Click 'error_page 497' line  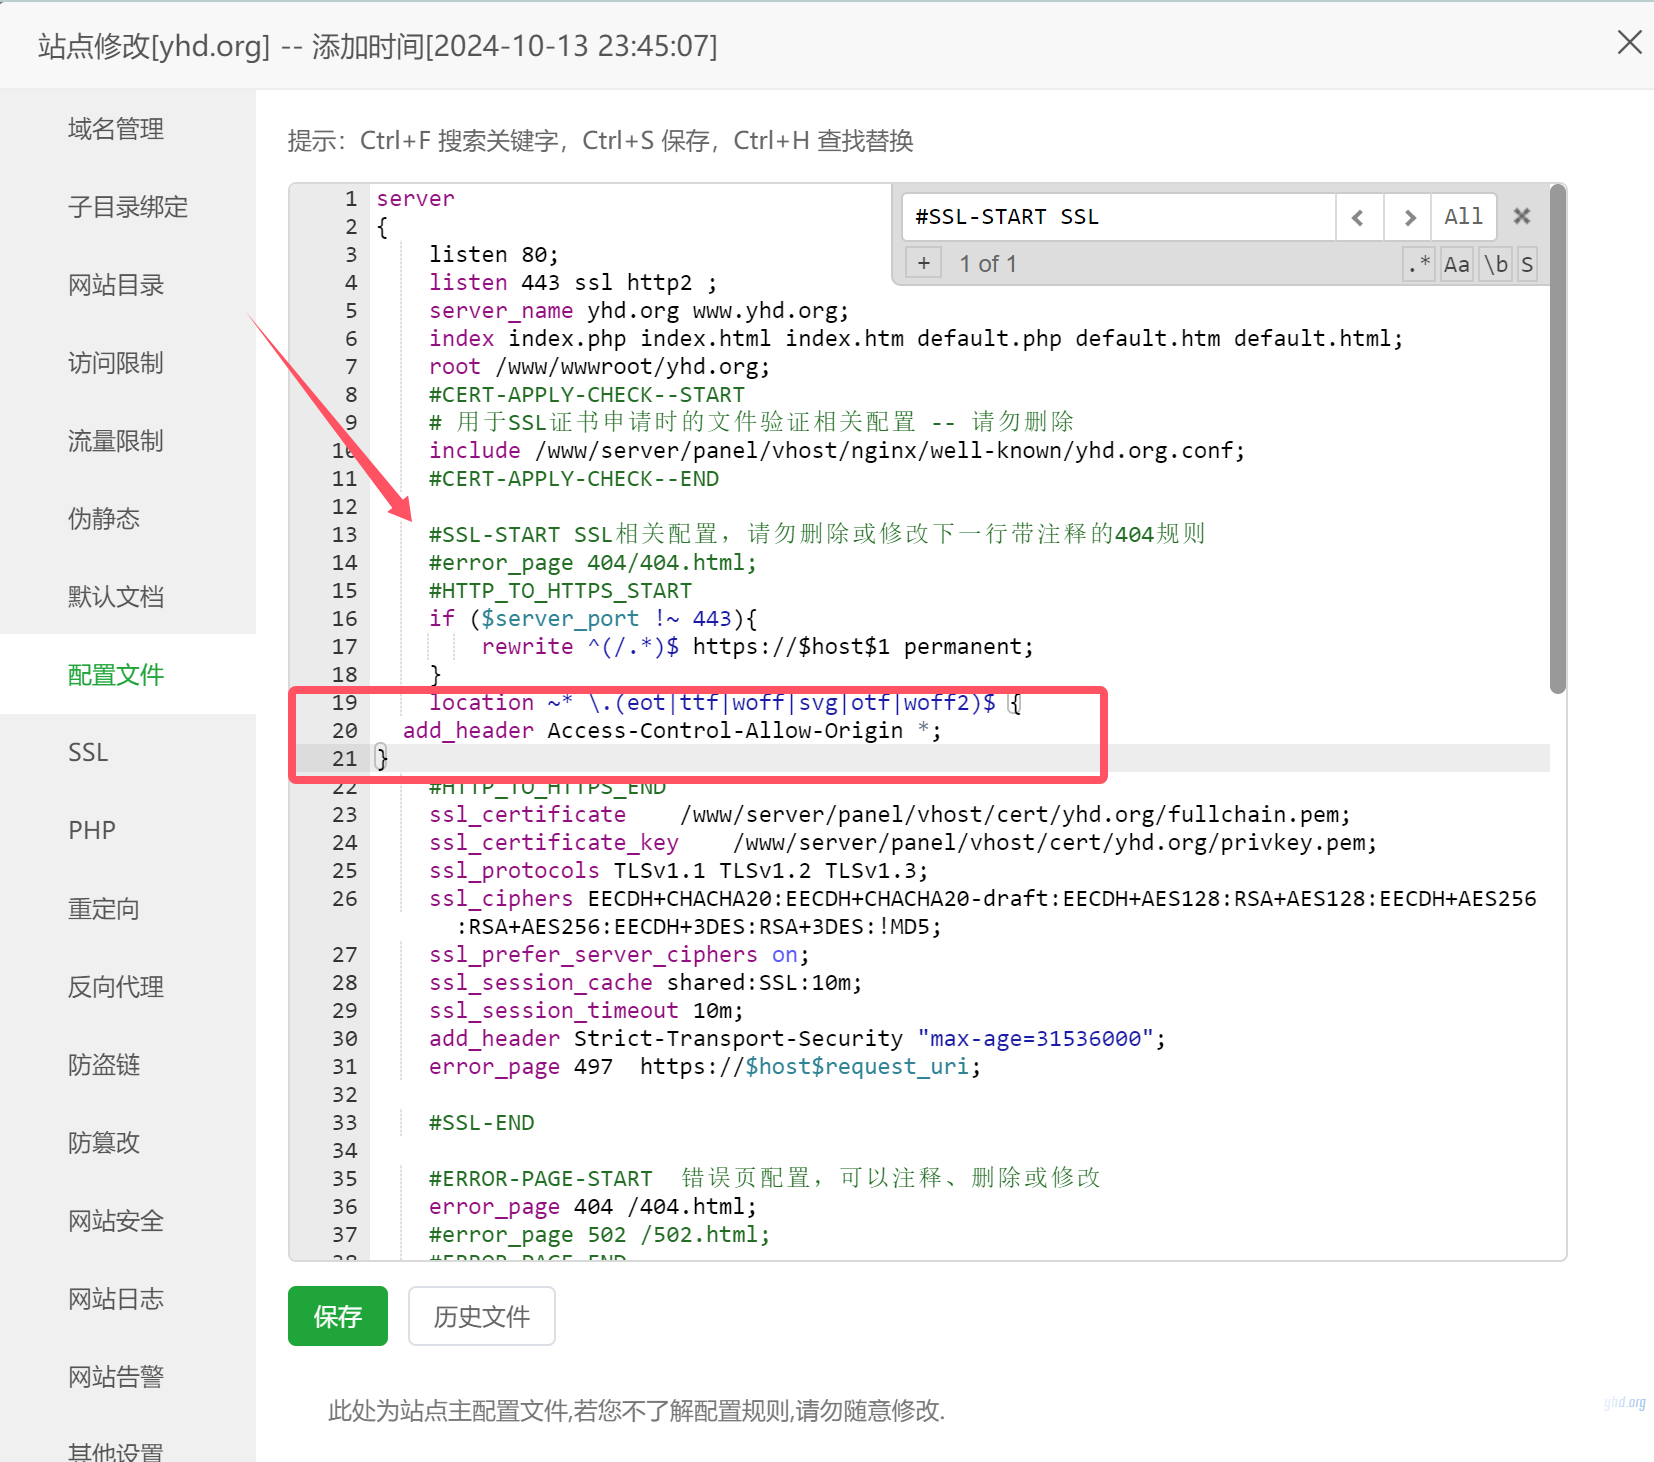(x=705, y=1067)
